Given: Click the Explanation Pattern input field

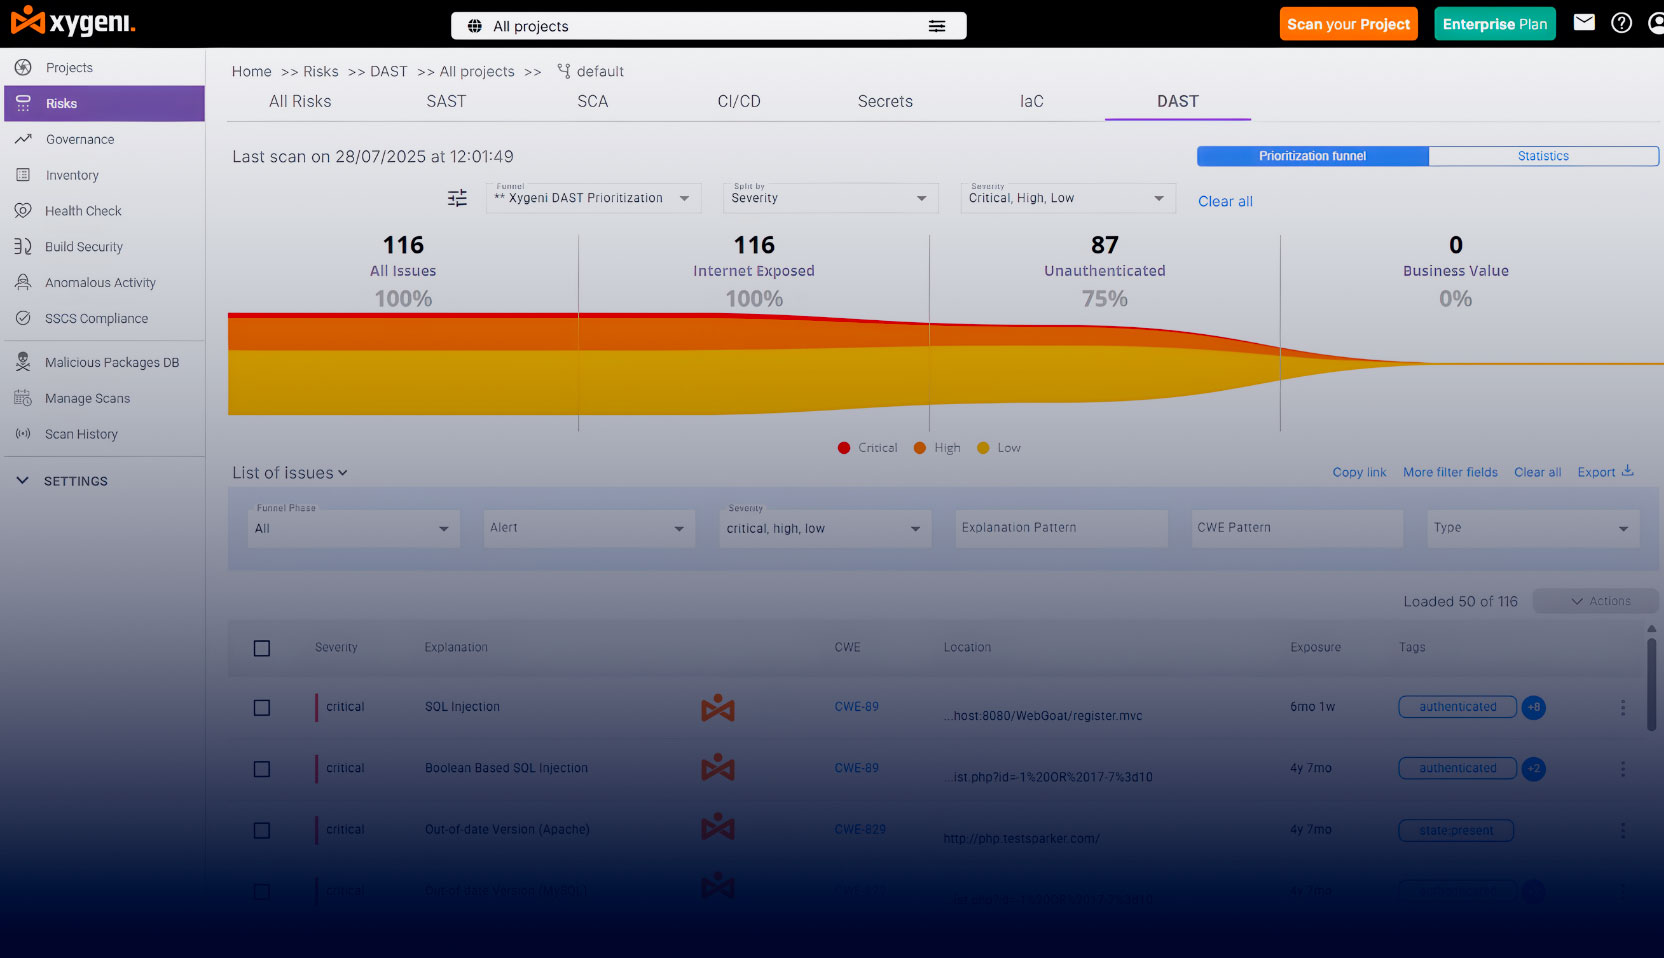Looking at the screenshot, I should (1061, 528).
